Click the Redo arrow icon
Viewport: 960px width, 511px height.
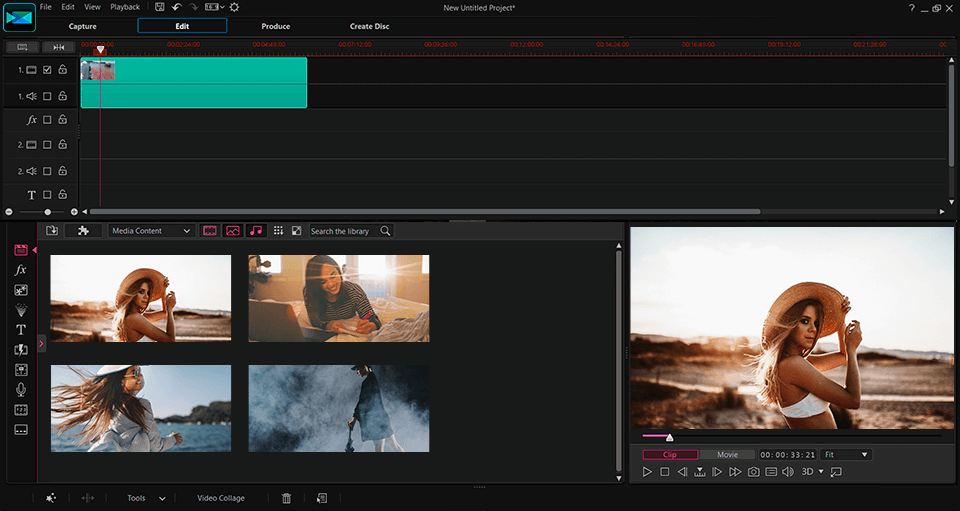point(193,7)
